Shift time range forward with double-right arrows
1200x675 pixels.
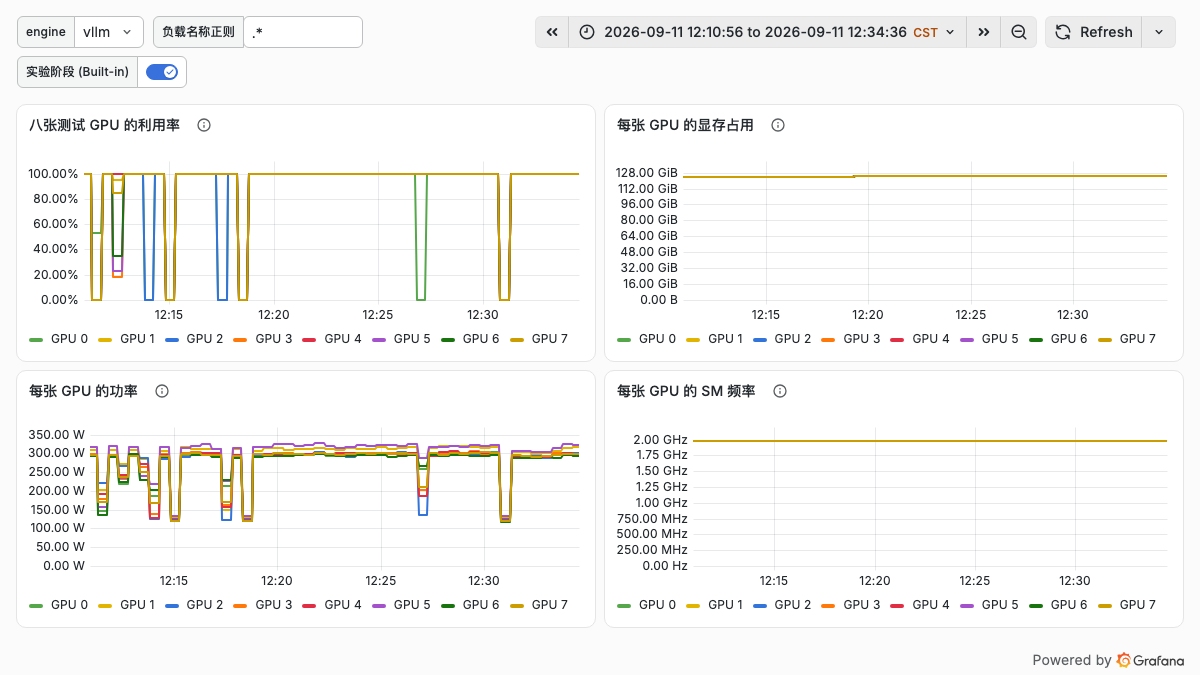[984, 32]
